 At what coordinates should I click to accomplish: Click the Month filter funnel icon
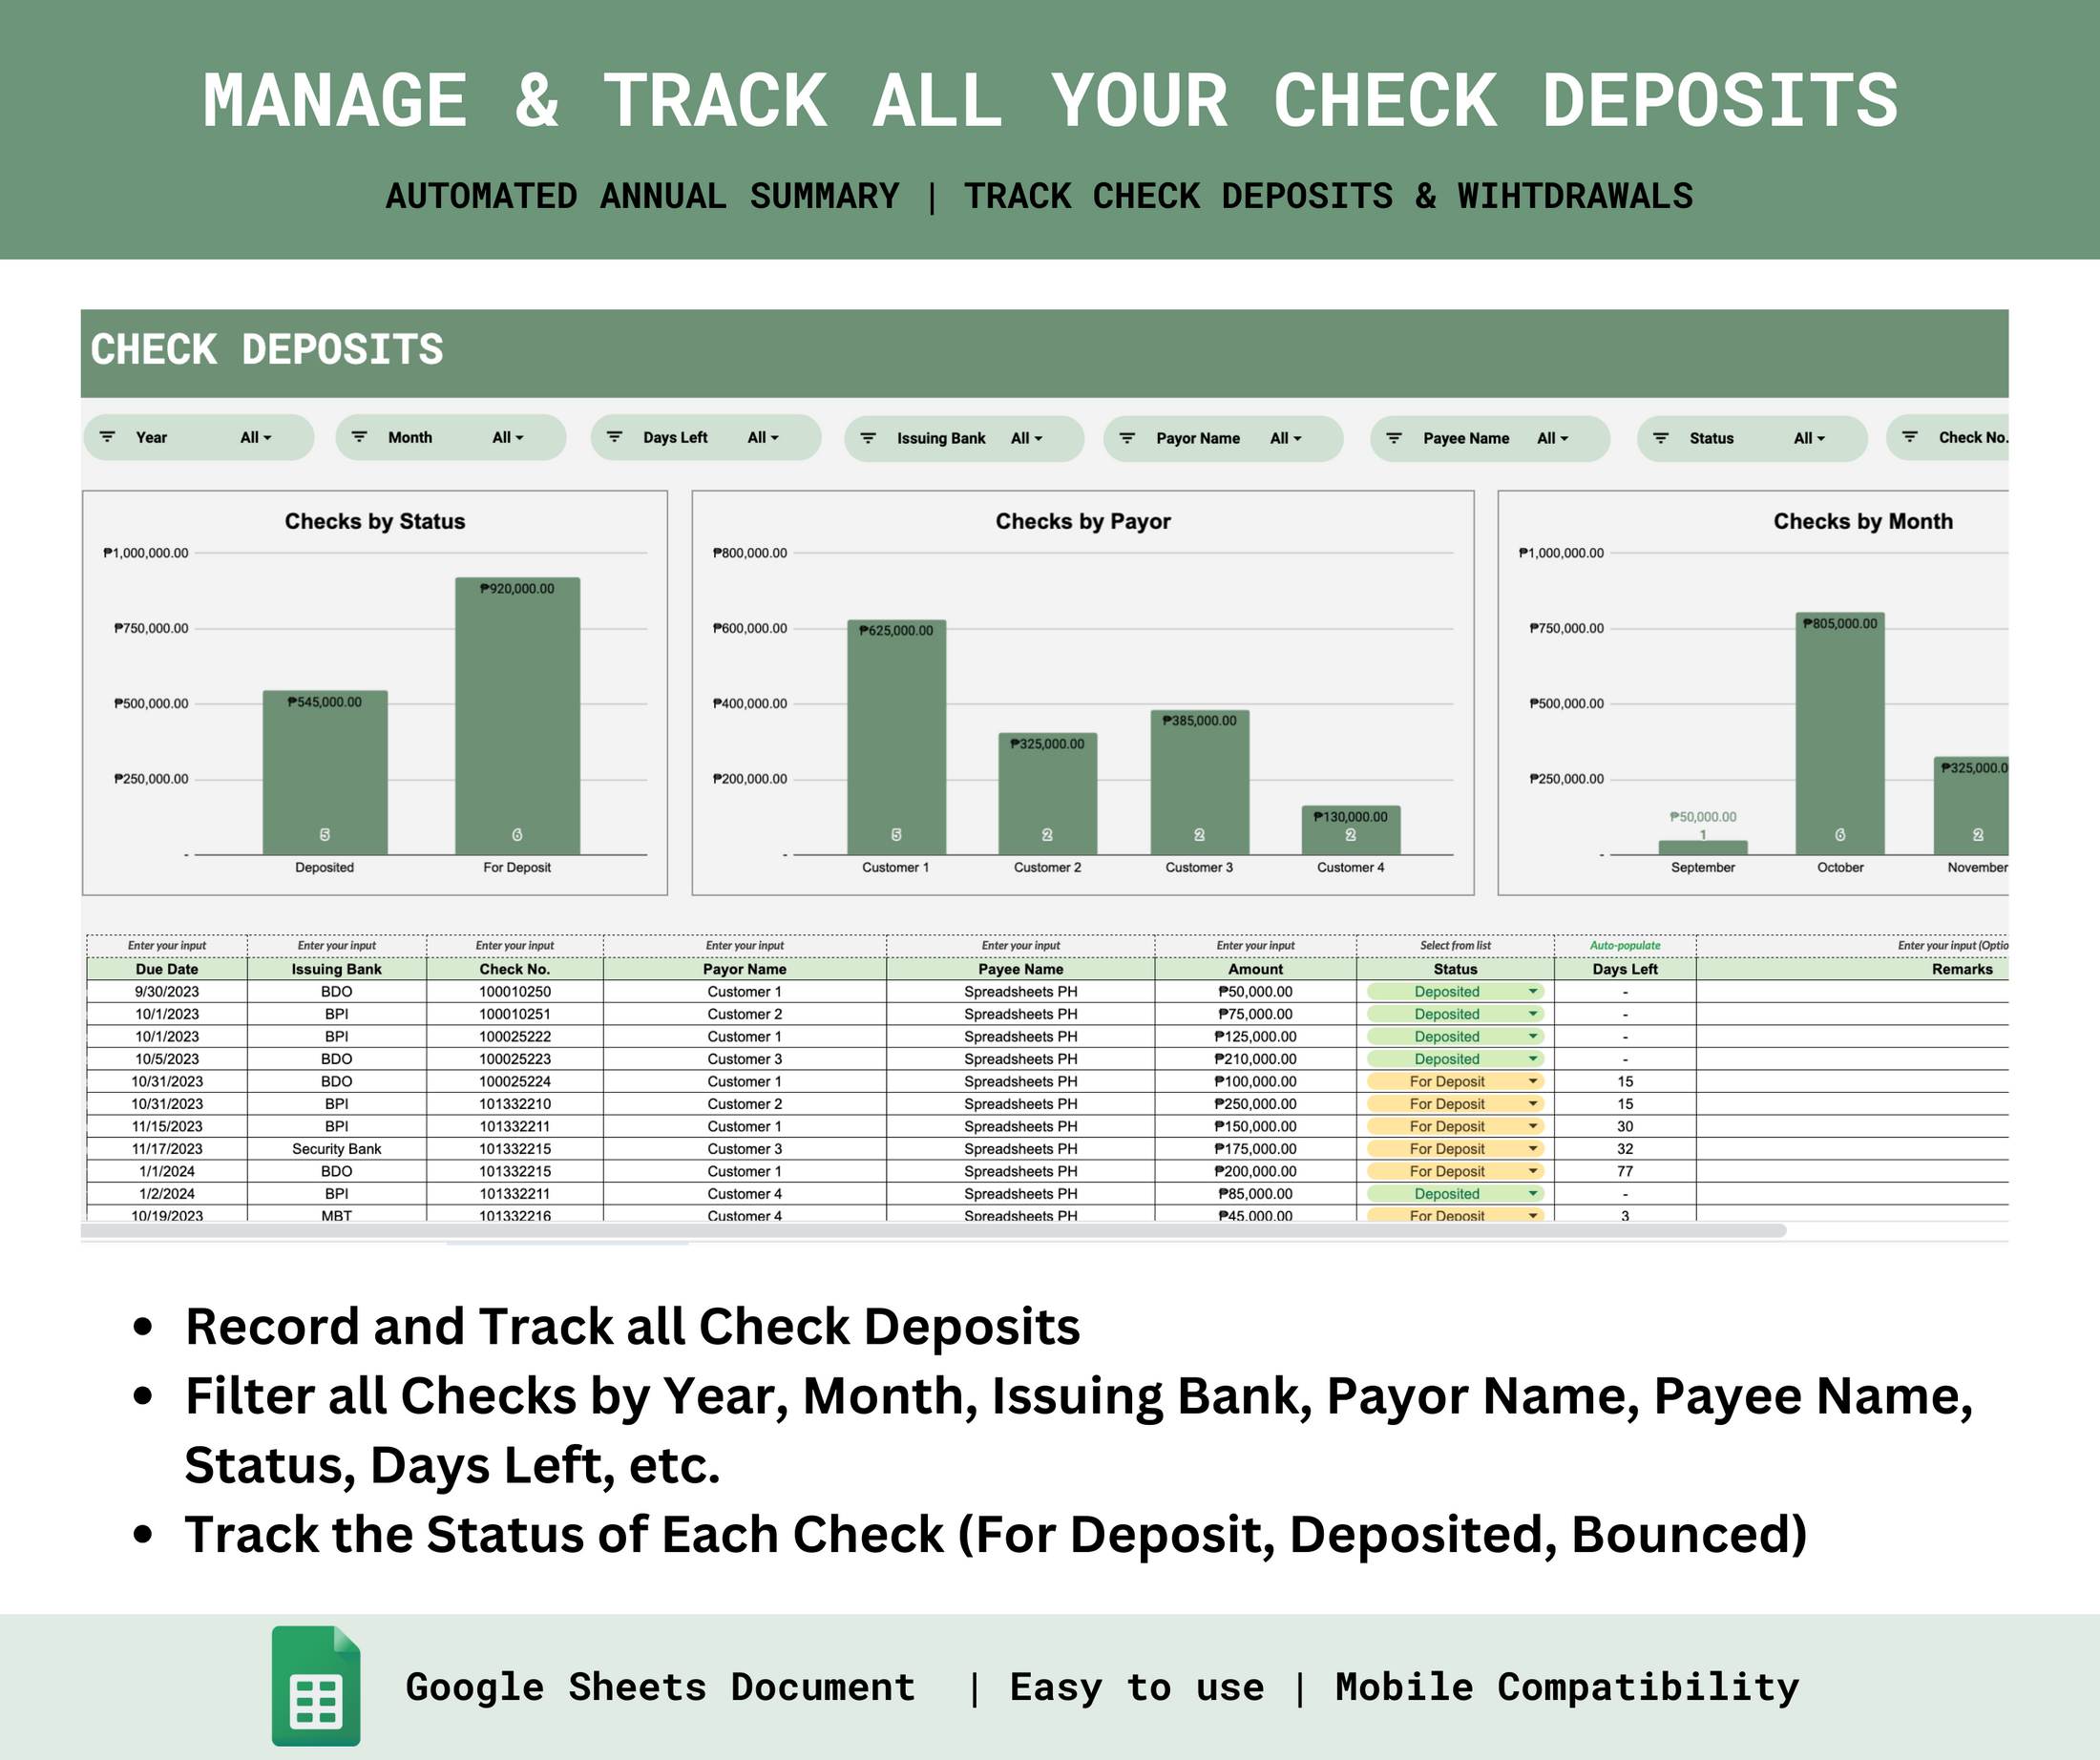tap(360, 437)
